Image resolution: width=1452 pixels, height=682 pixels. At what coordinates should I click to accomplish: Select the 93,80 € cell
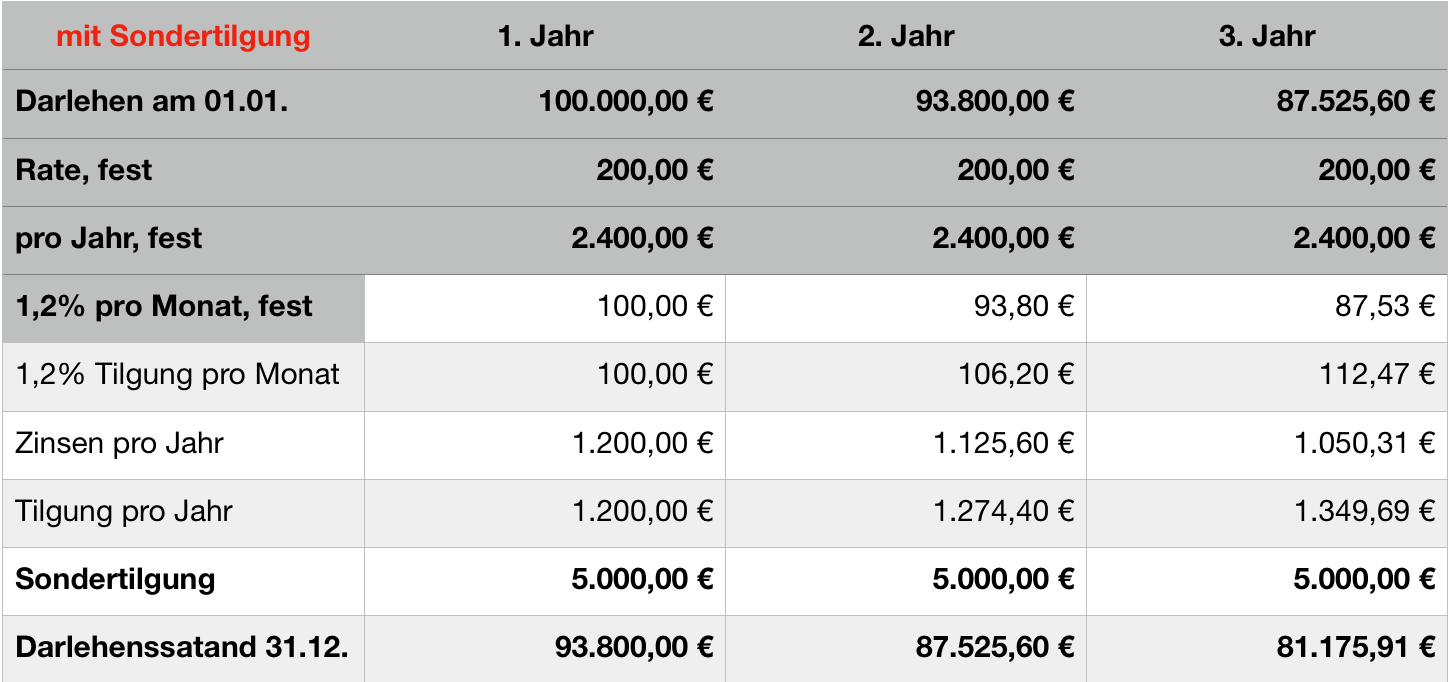coord(1023,306)
